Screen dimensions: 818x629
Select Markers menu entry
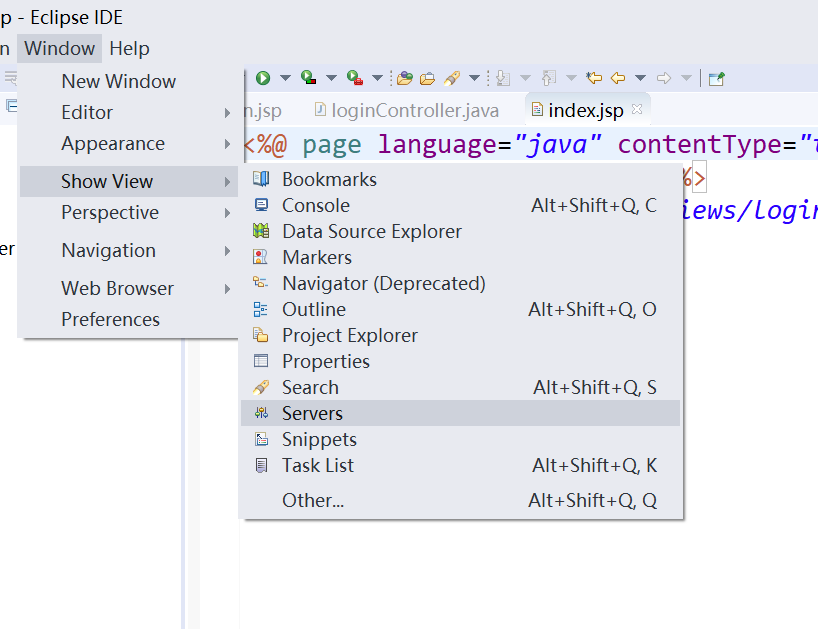tap(461, 257)
